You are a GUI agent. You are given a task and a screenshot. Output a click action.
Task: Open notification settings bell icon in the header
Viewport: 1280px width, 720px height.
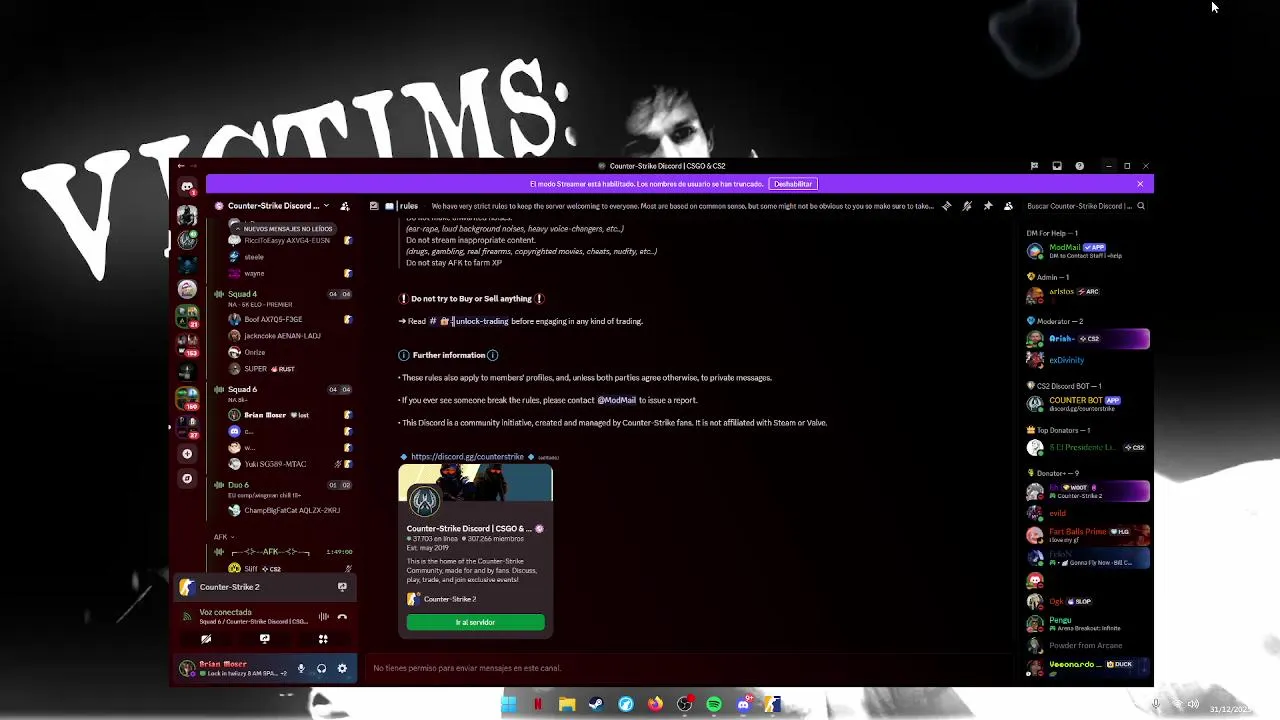[967, 206]
